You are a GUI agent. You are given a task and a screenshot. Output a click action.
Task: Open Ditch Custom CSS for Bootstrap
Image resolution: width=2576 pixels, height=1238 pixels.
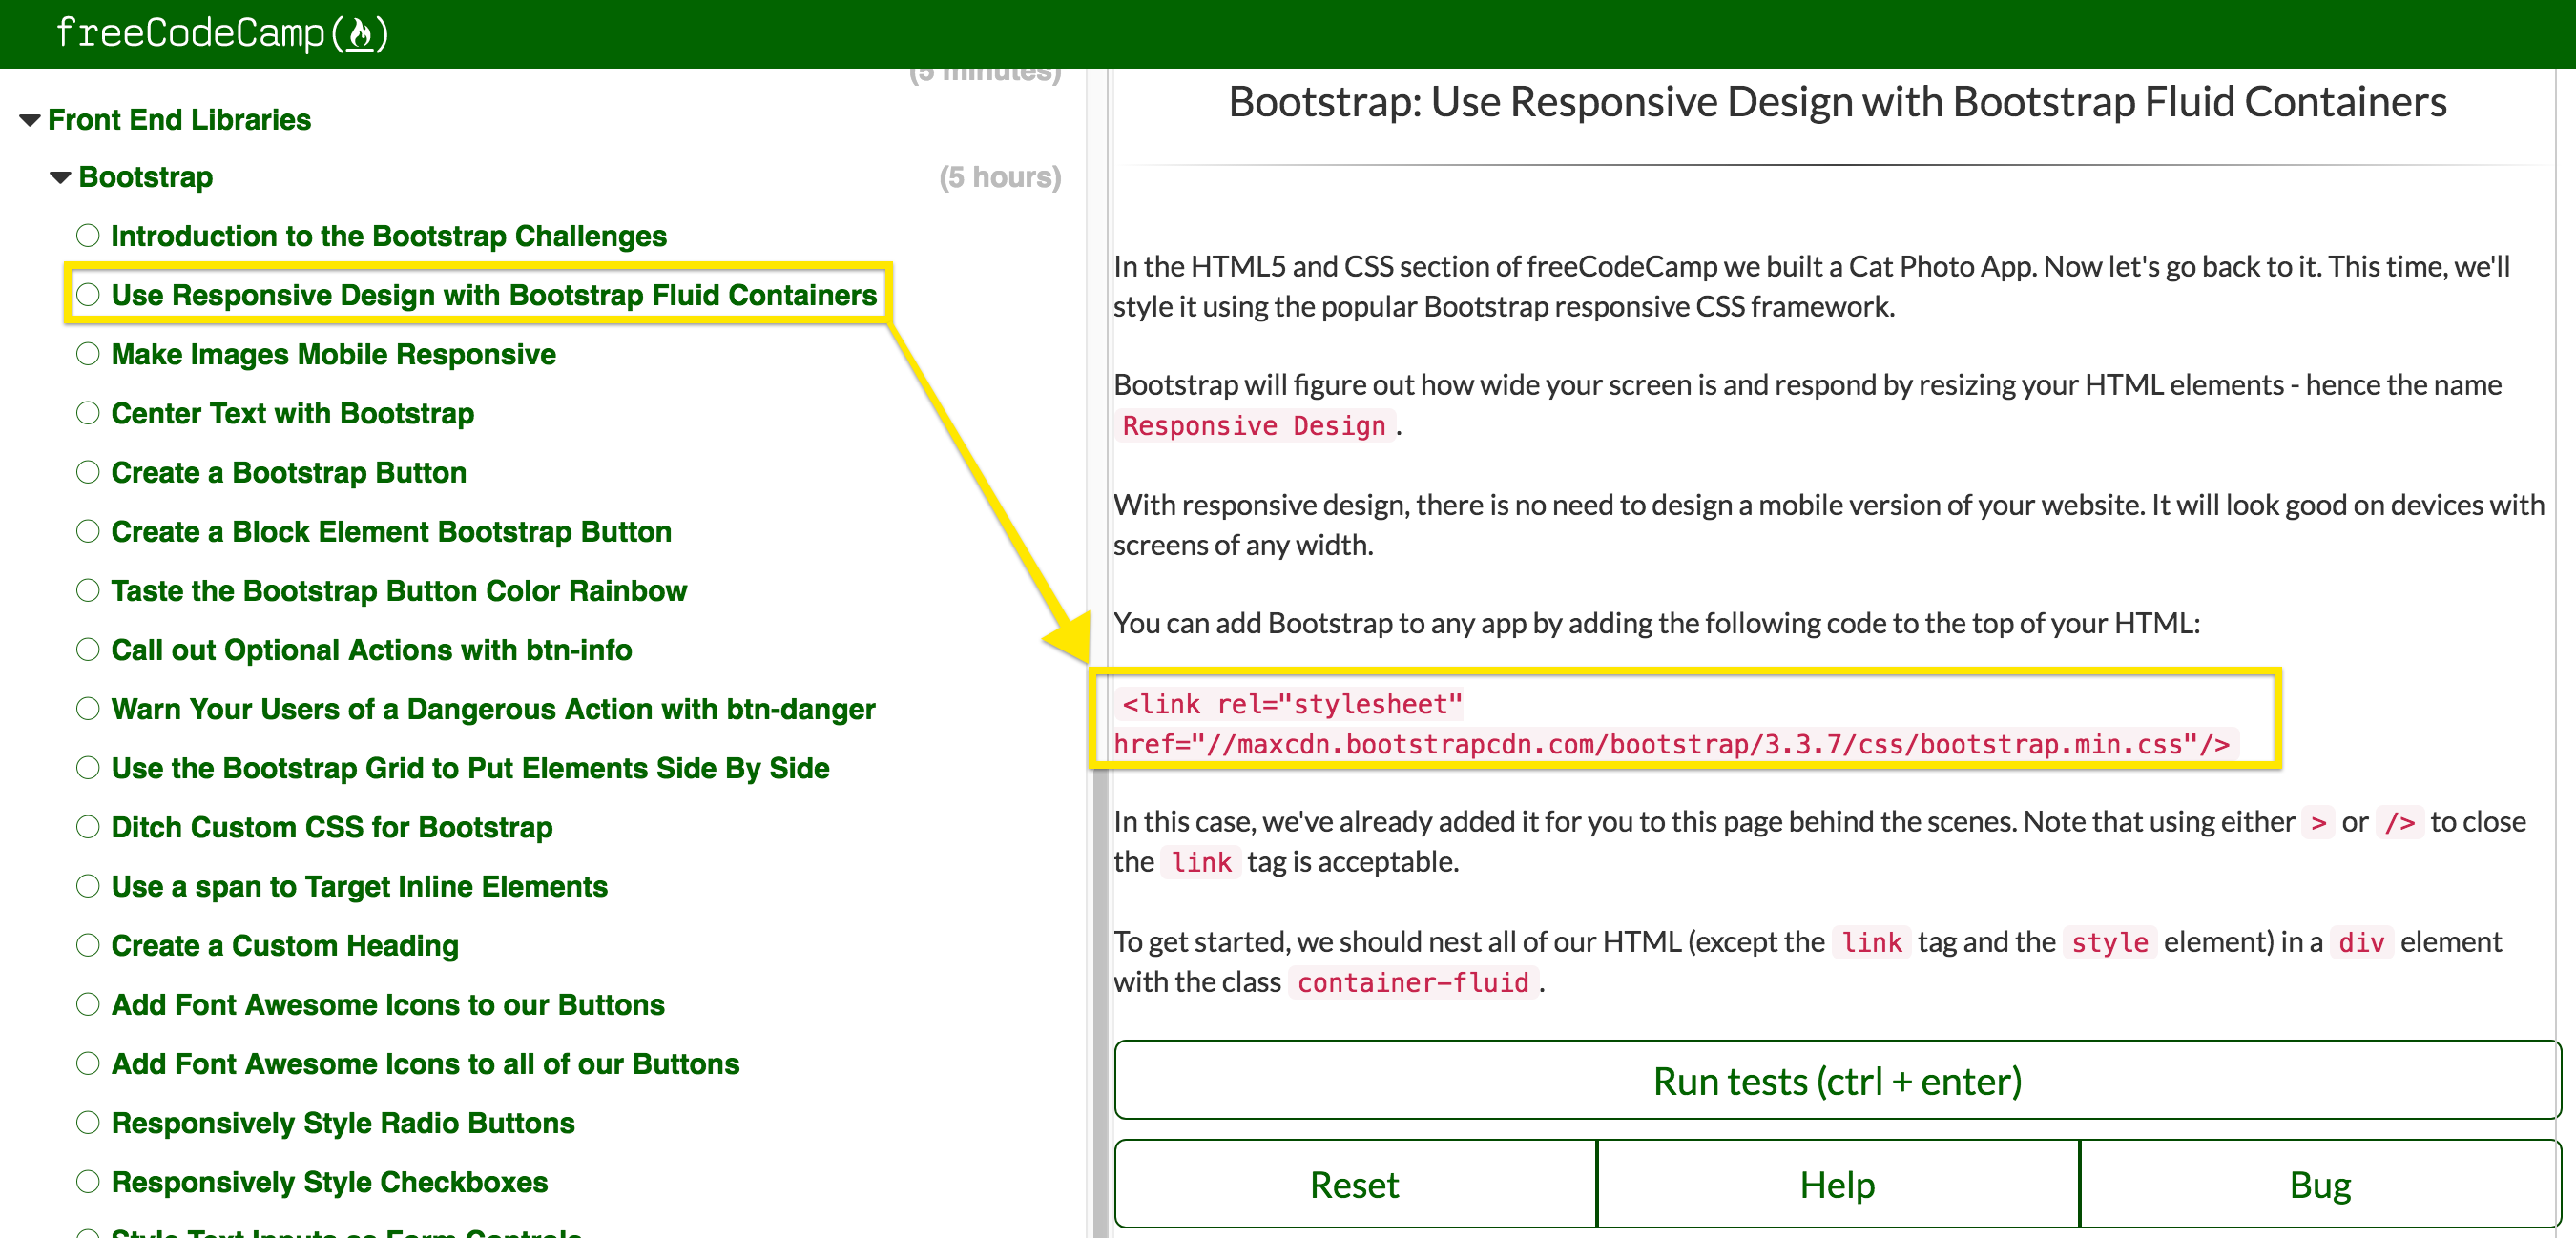(332, 827)
